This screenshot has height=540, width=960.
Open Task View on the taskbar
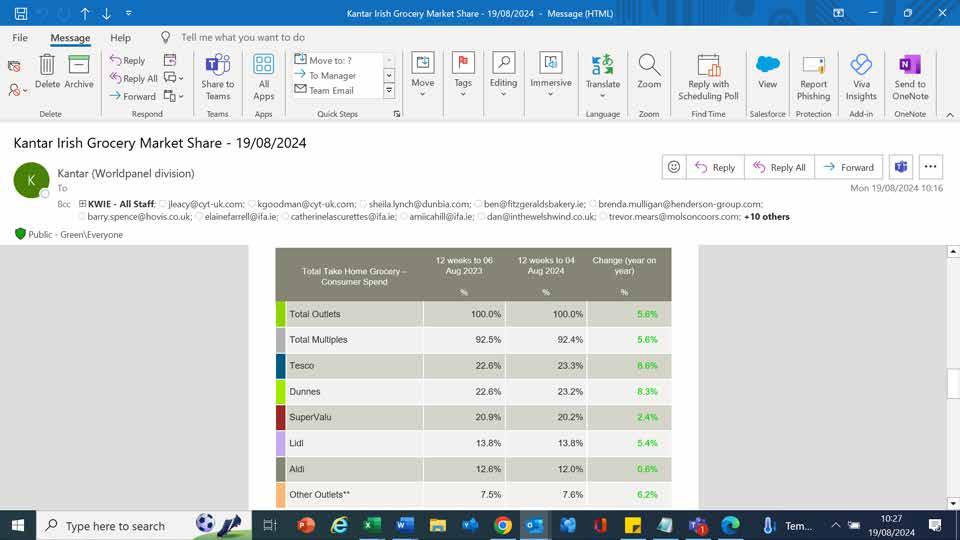click(270, 525)
